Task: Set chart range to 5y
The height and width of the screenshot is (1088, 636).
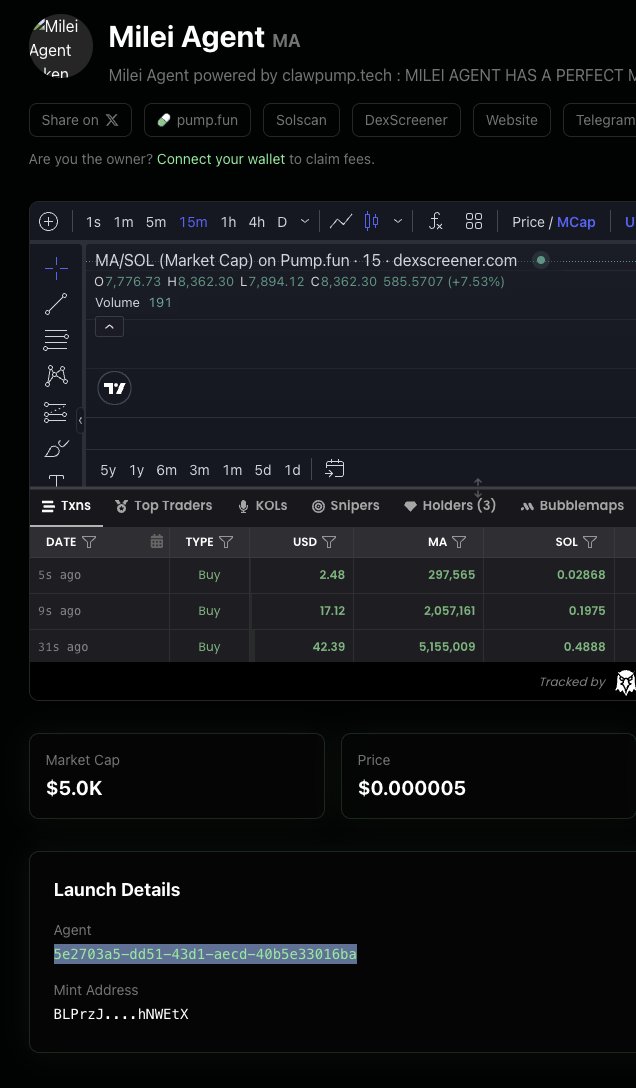Action: point(108,470)
